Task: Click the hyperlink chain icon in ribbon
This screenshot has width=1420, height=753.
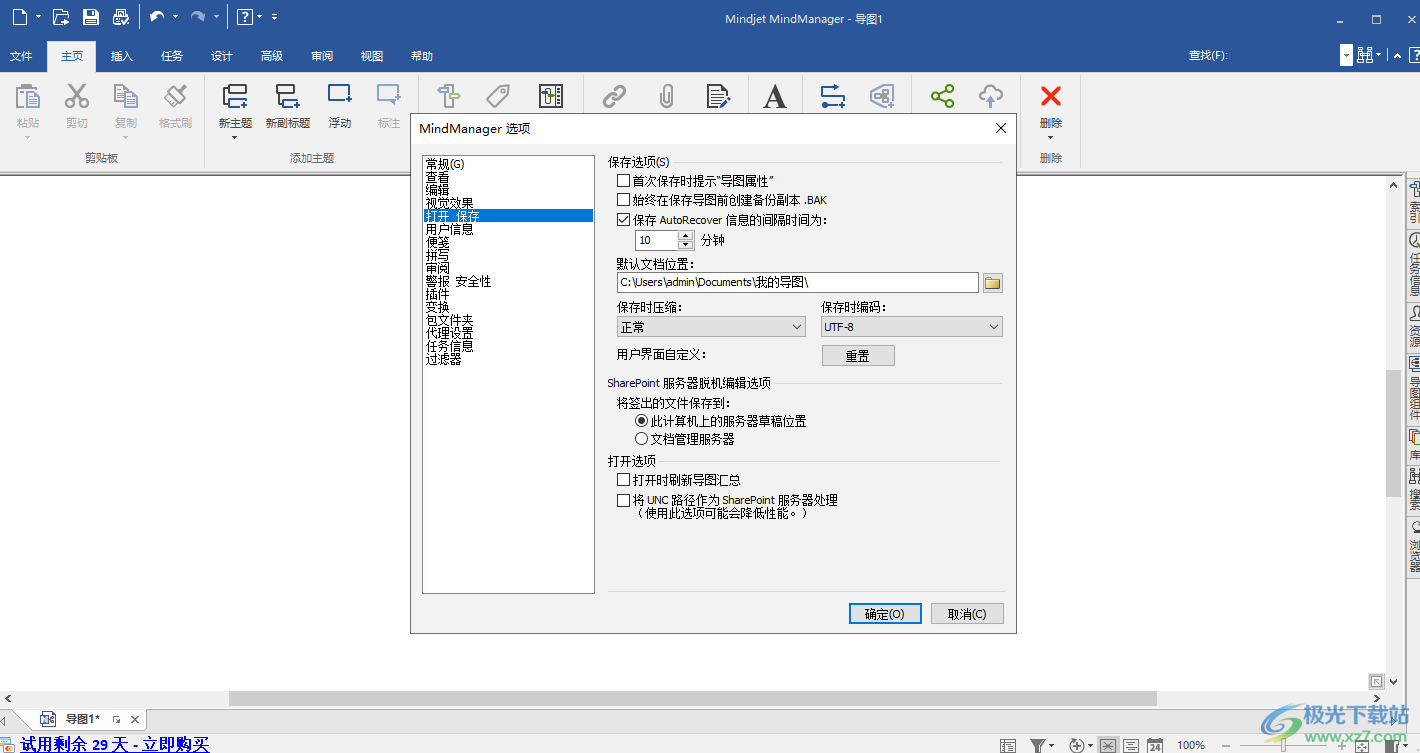Action: pyautogui.click(x=614, y=96)
